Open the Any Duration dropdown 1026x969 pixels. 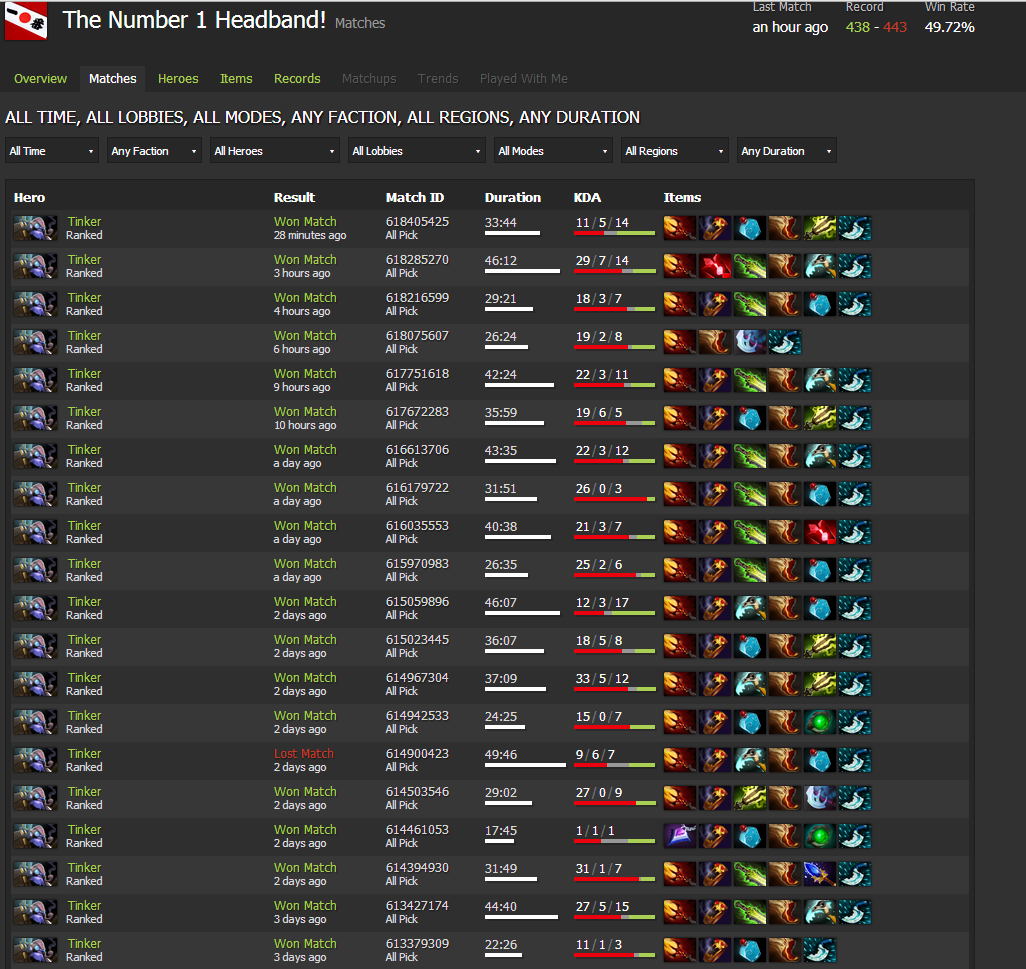point(787,151)
